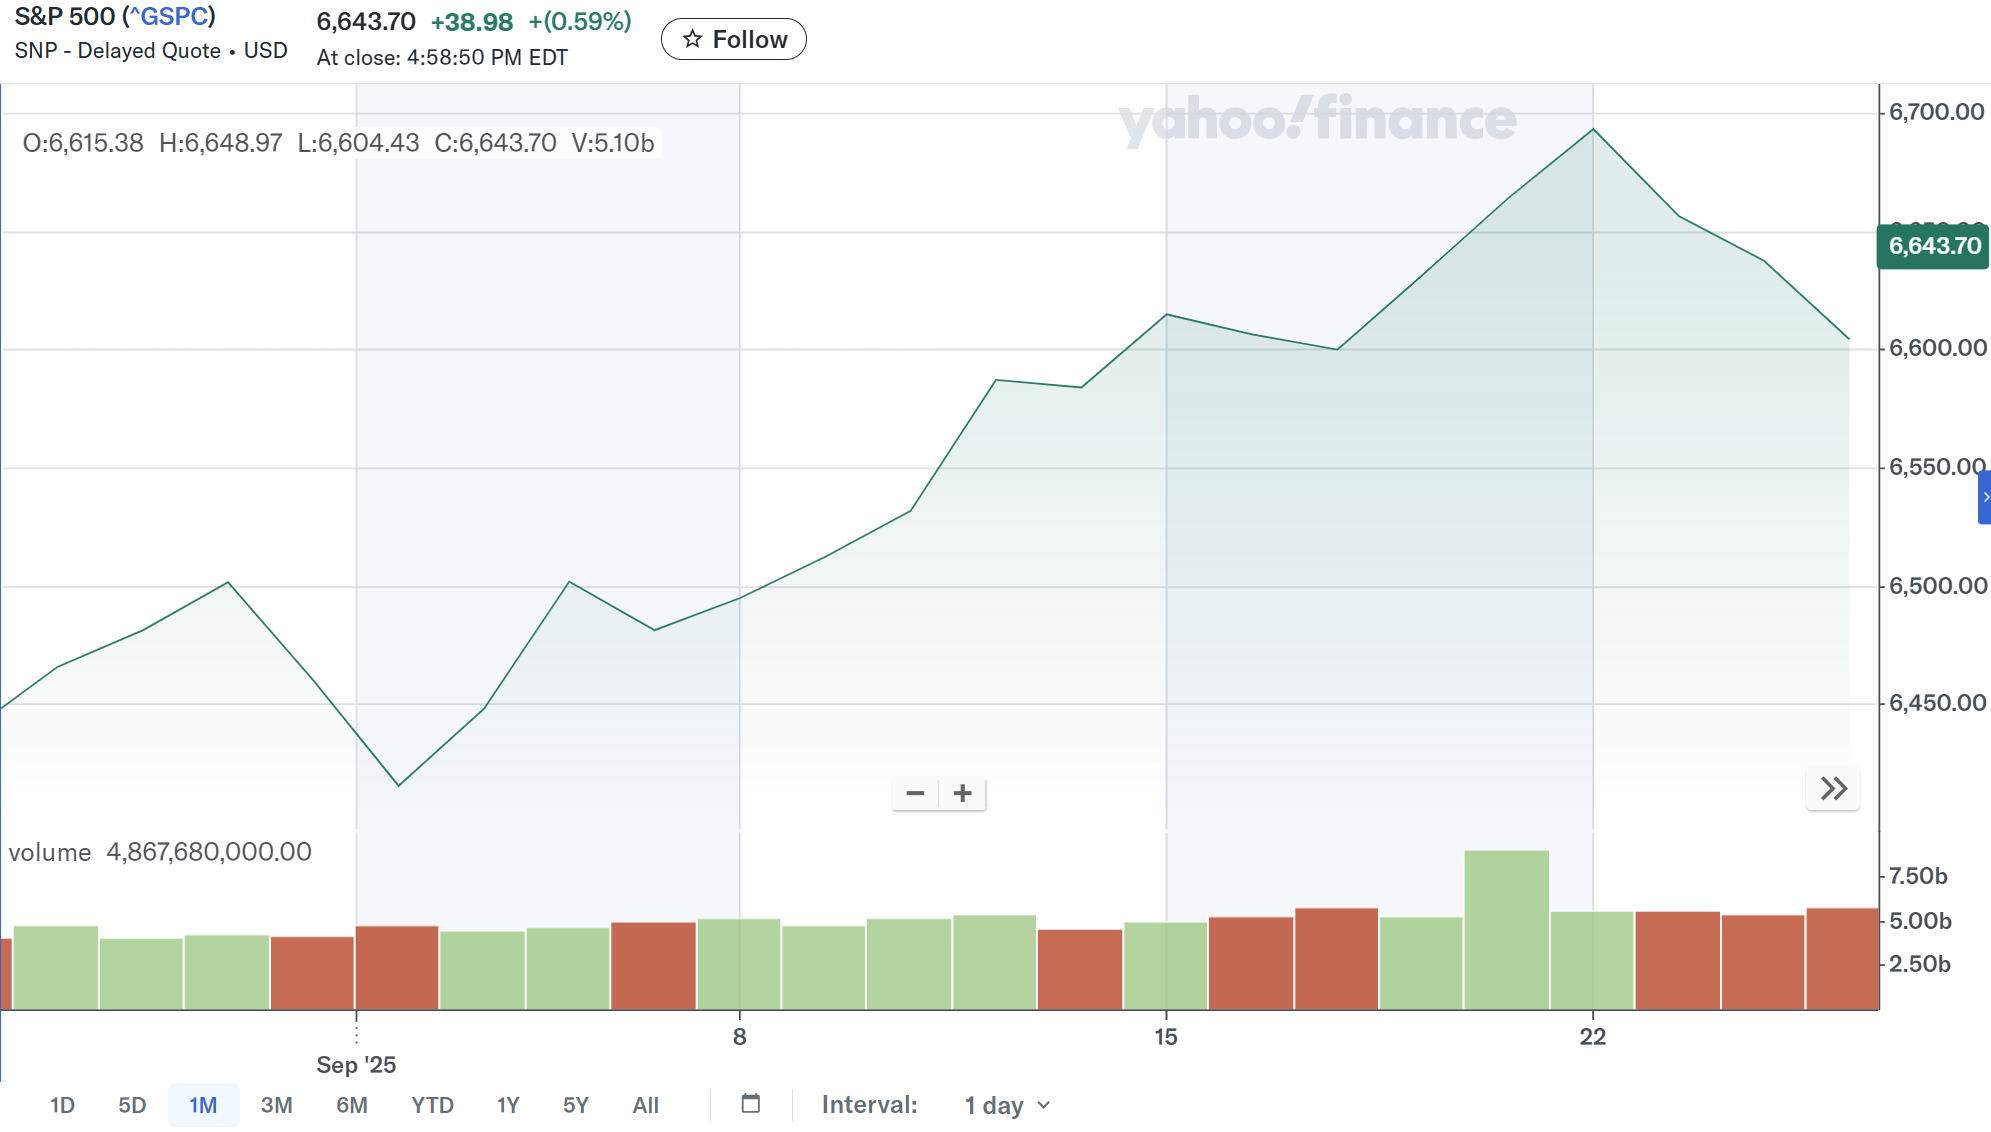Viewport: 1991px width, 1132px height.
Task: Click the star Follow button
Action: (734, 40)
